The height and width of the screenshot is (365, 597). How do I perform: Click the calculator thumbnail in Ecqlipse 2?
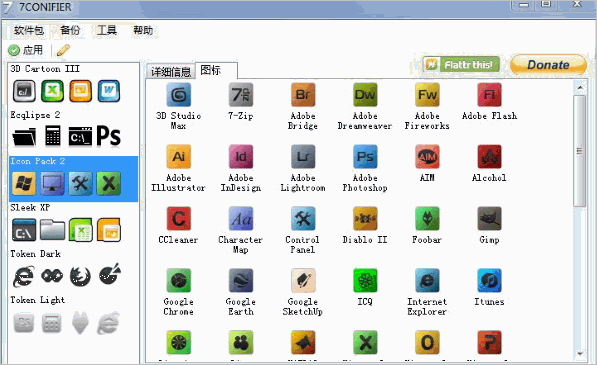(53, 136)
